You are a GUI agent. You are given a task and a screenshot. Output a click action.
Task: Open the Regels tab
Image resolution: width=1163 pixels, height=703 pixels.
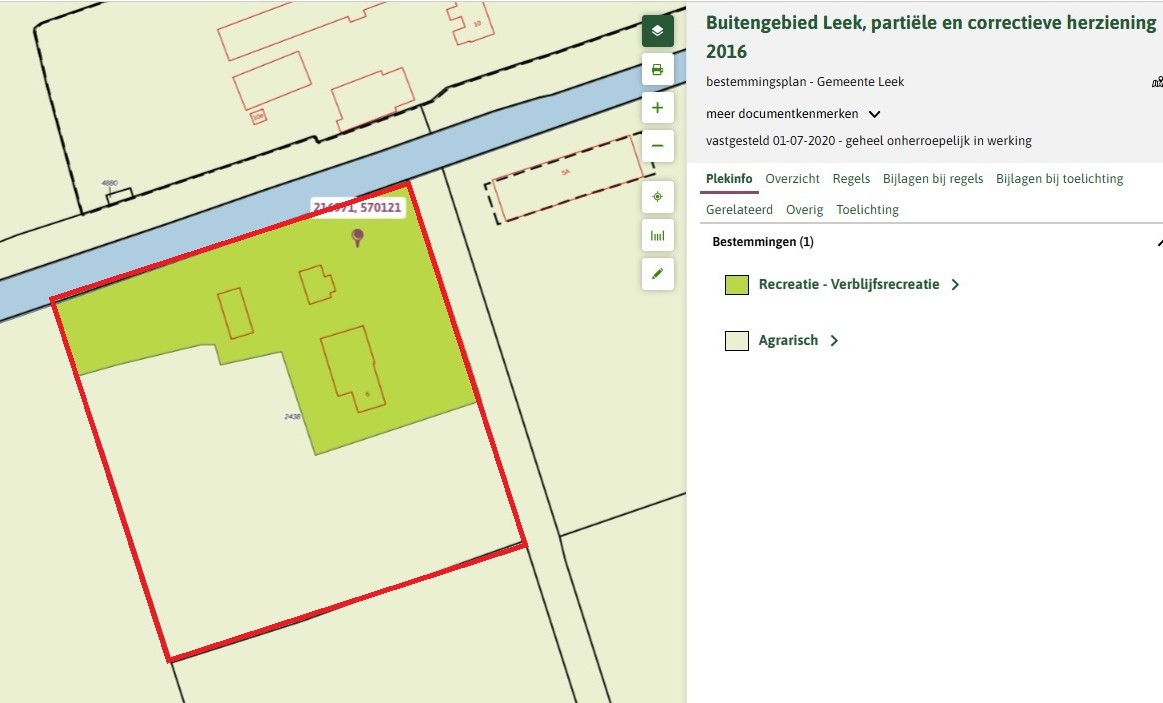point(851,179)
